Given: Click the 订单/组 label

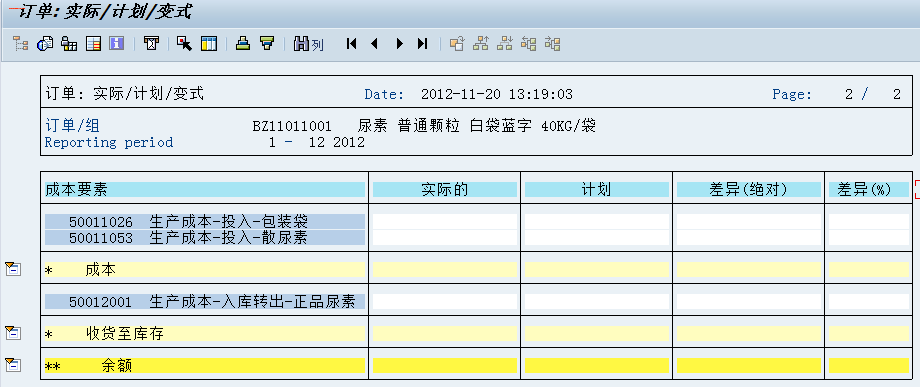Looking at the screenshot, I should coord(72,125).
